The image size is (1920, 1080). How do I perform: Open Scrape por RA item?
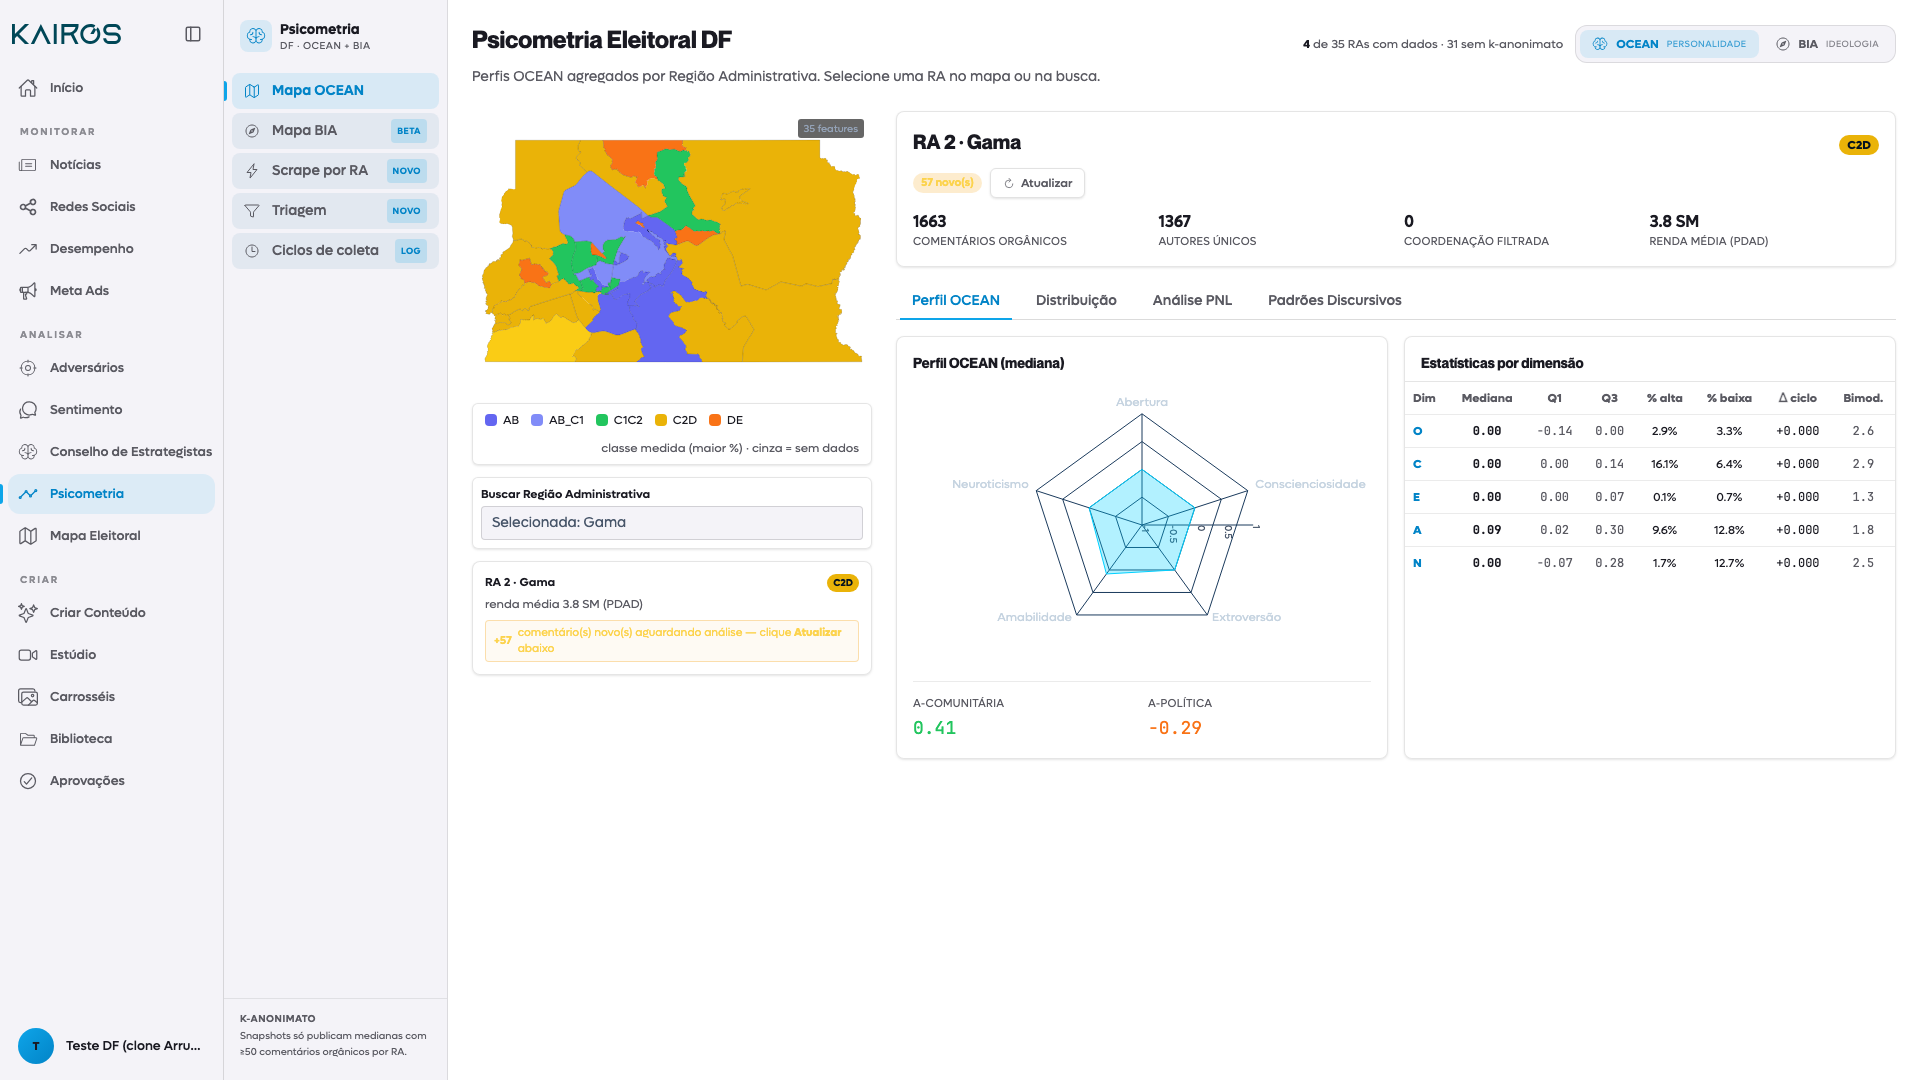coord(335,170)
